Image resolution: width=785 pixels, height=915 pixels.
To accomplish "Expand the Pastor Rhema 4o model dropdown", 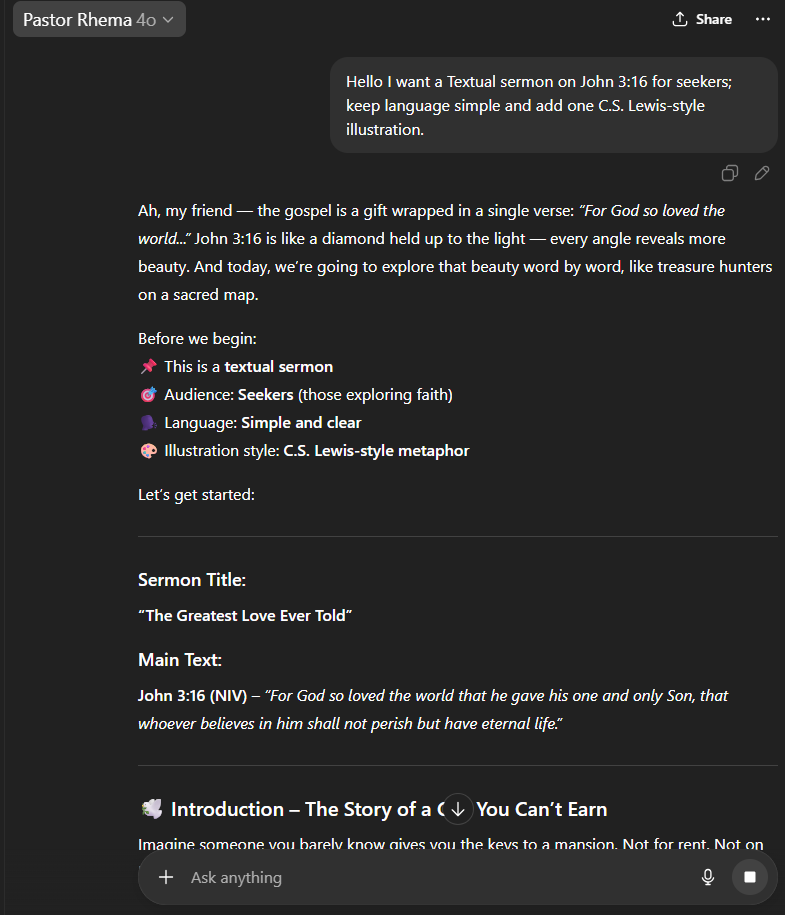I will coord(98,19).
